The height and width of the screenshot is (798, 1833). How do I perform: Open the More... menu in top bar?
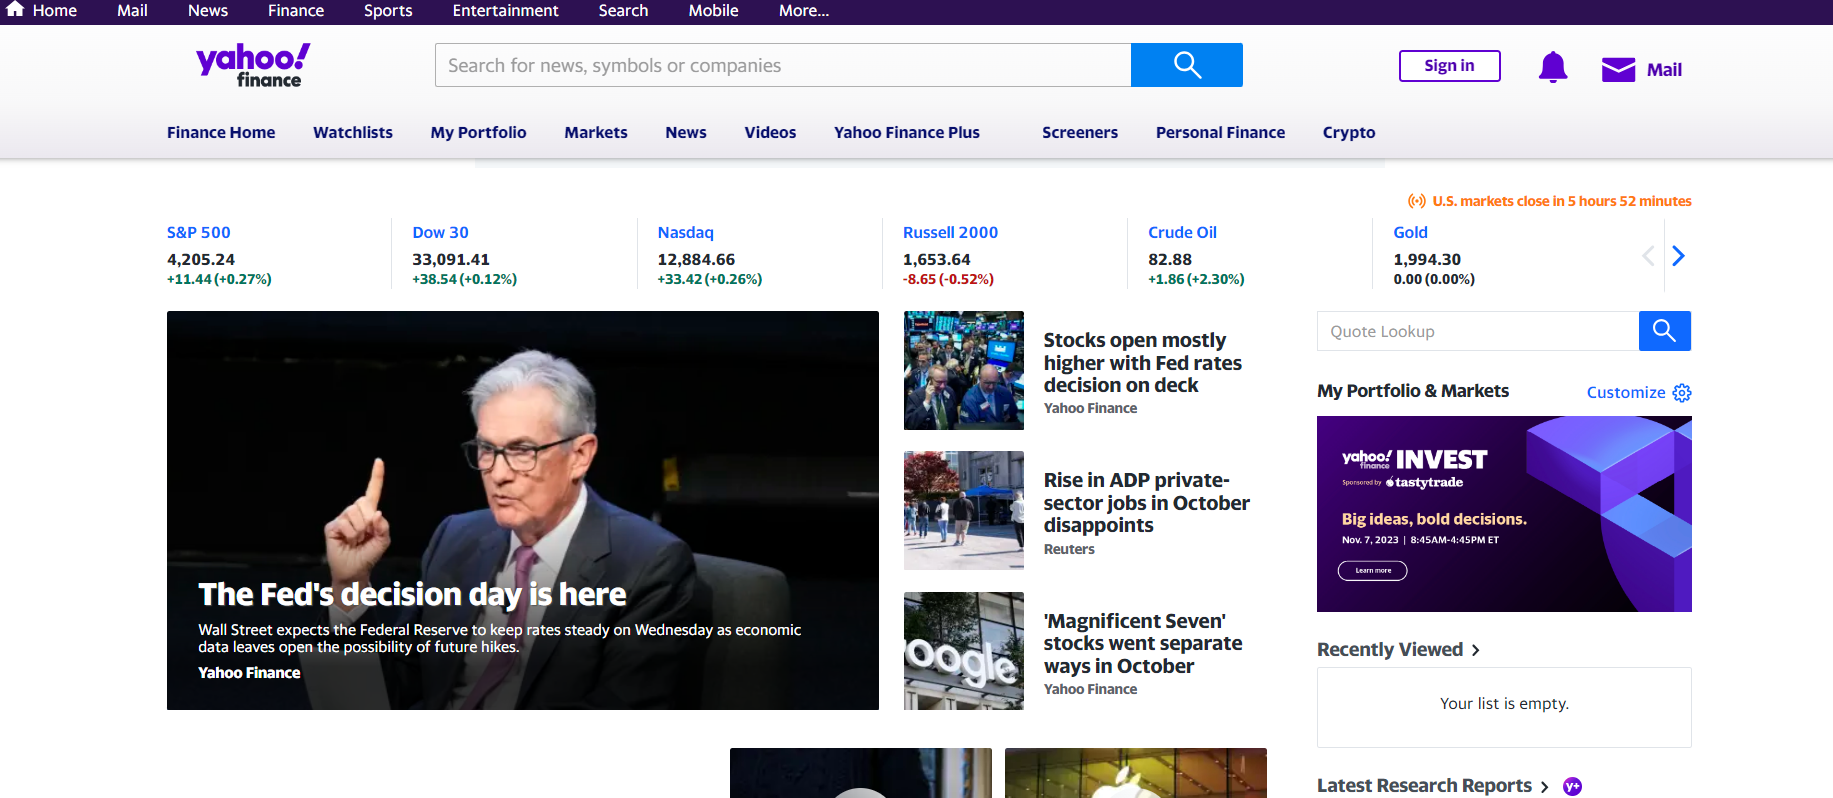[x=804, y=10]
